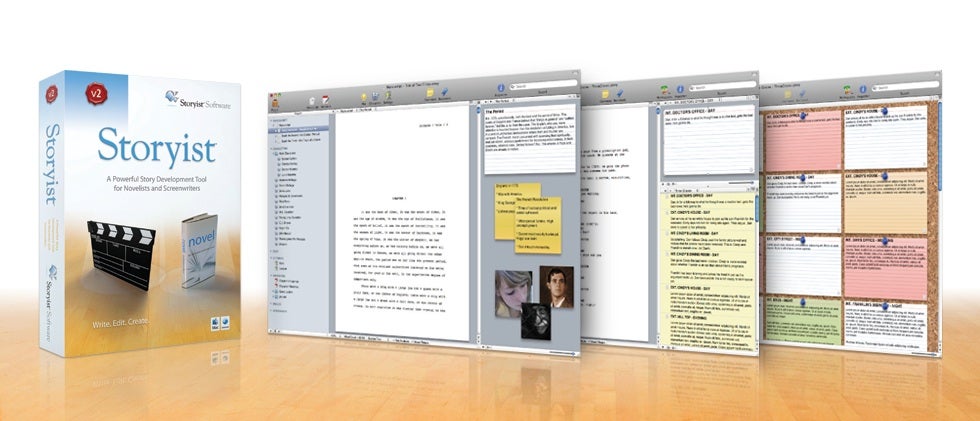Select the photo of the blonde woman

[x=514, y=294]
